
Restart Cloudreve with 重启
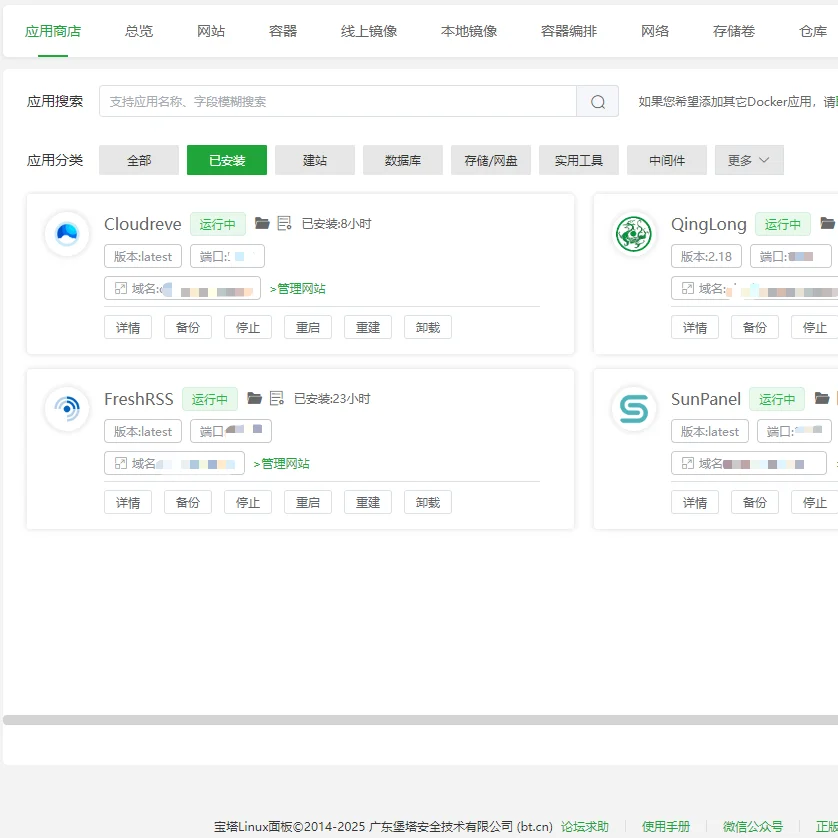[308, 327]
